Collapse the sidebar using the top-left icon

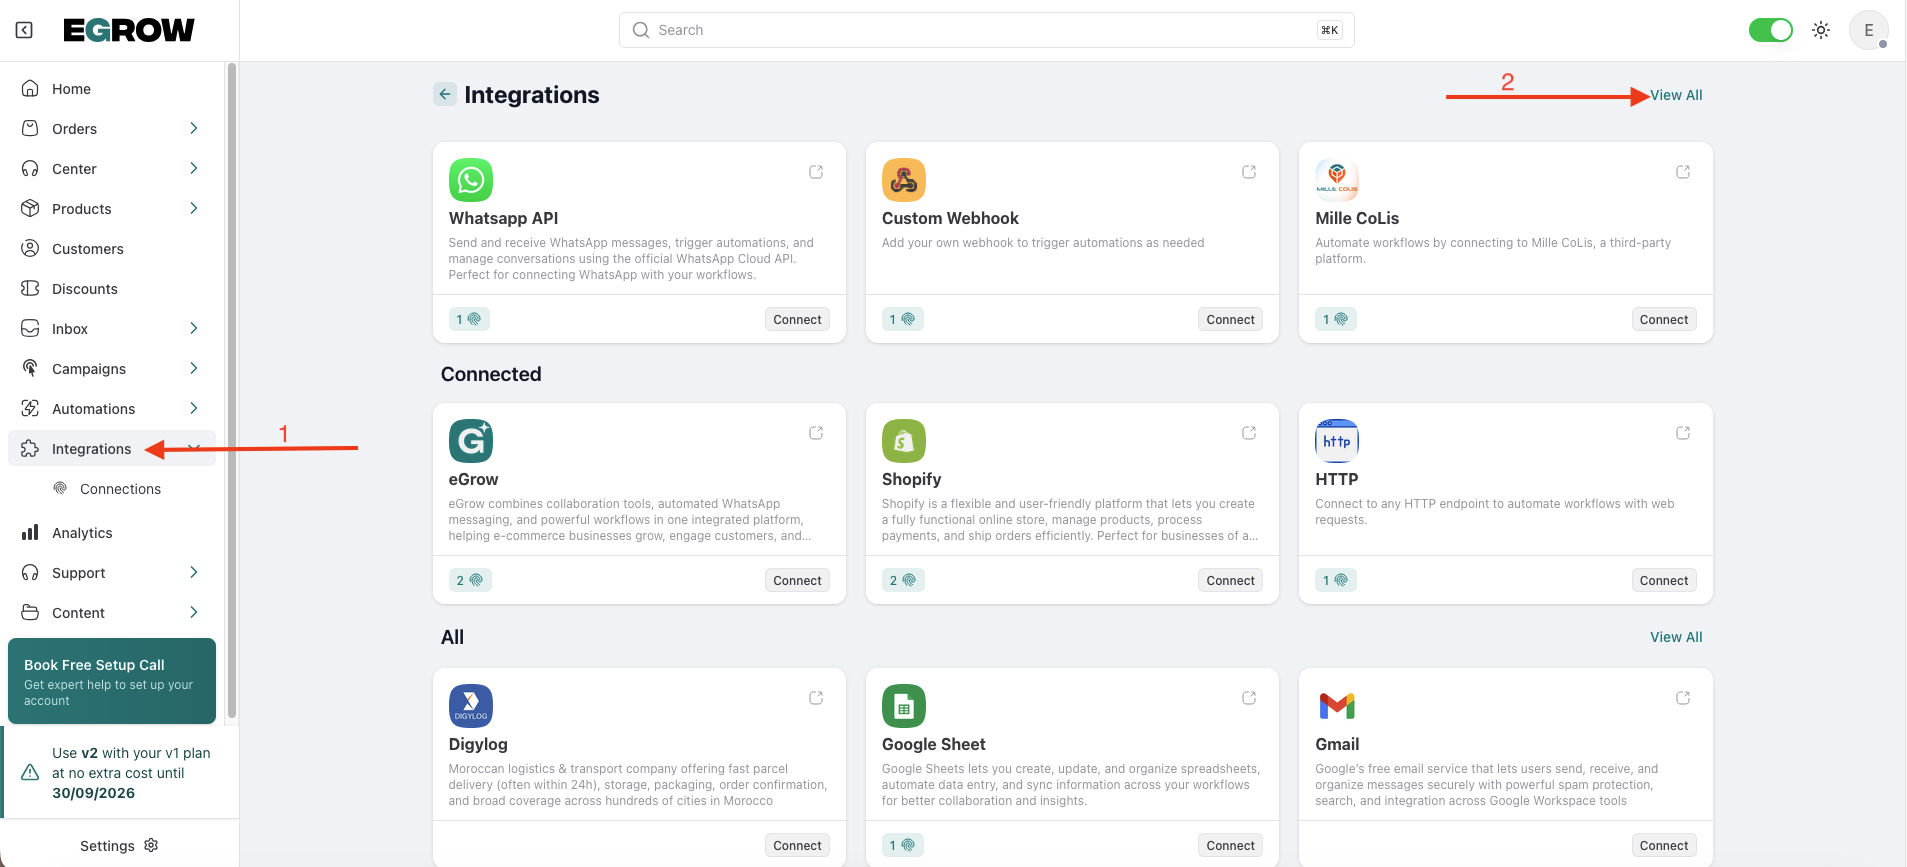pos(24,30)
